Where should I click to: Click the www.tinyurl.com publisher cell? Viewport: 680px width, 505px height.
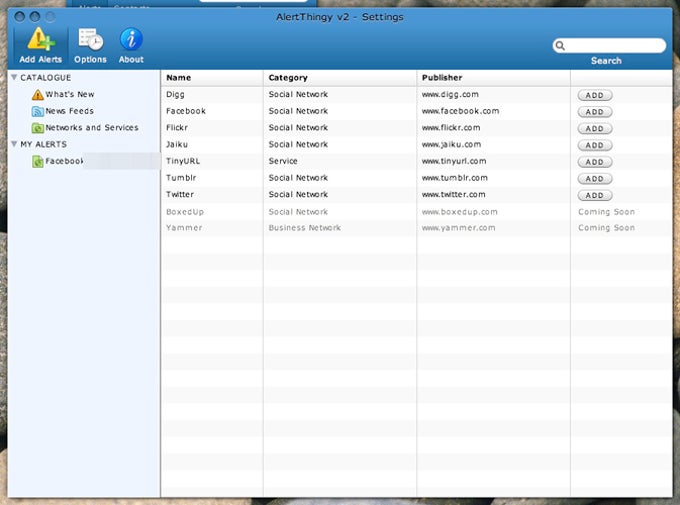(x=454, y=161)
